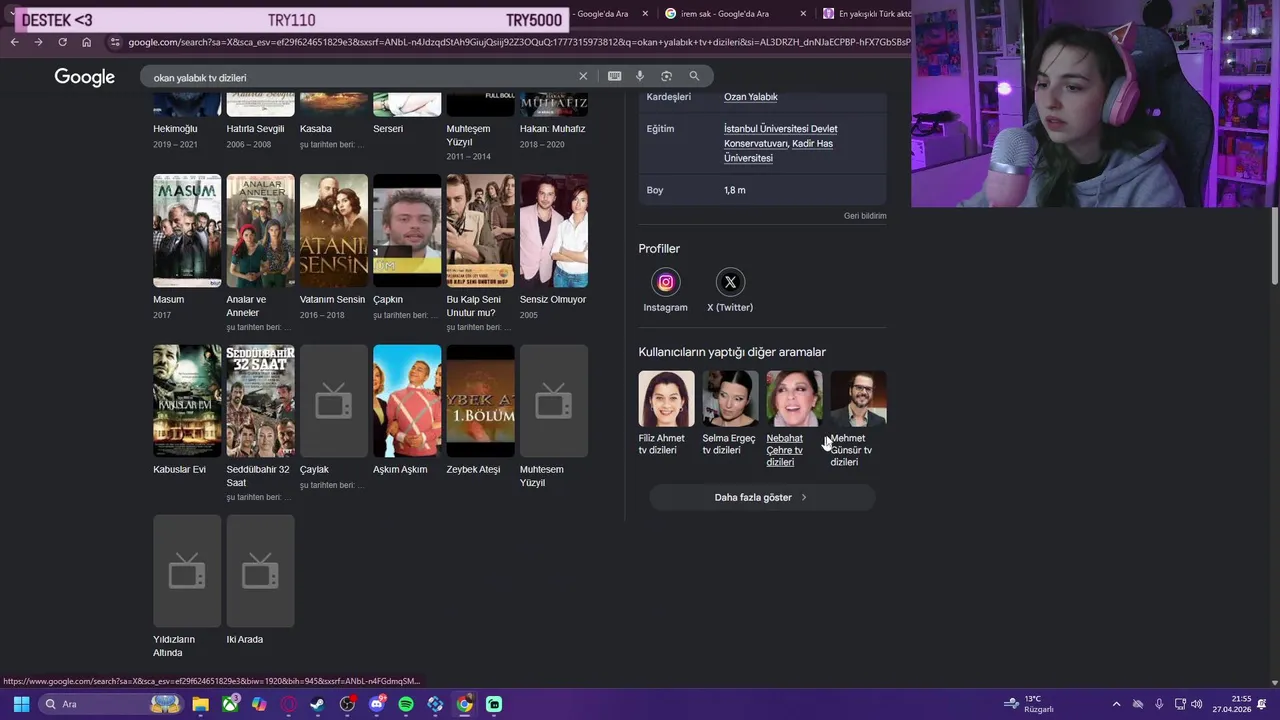Open network status tray icon
The height and width of the screenshot is (720, 1280).
pos(1180,704)
